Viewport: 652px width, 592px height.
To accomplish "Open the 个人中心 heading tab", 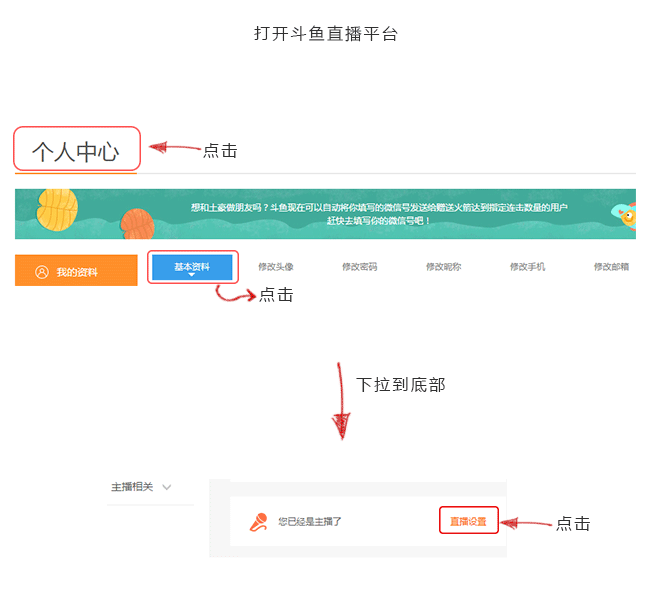I will (x=76, y=151).
